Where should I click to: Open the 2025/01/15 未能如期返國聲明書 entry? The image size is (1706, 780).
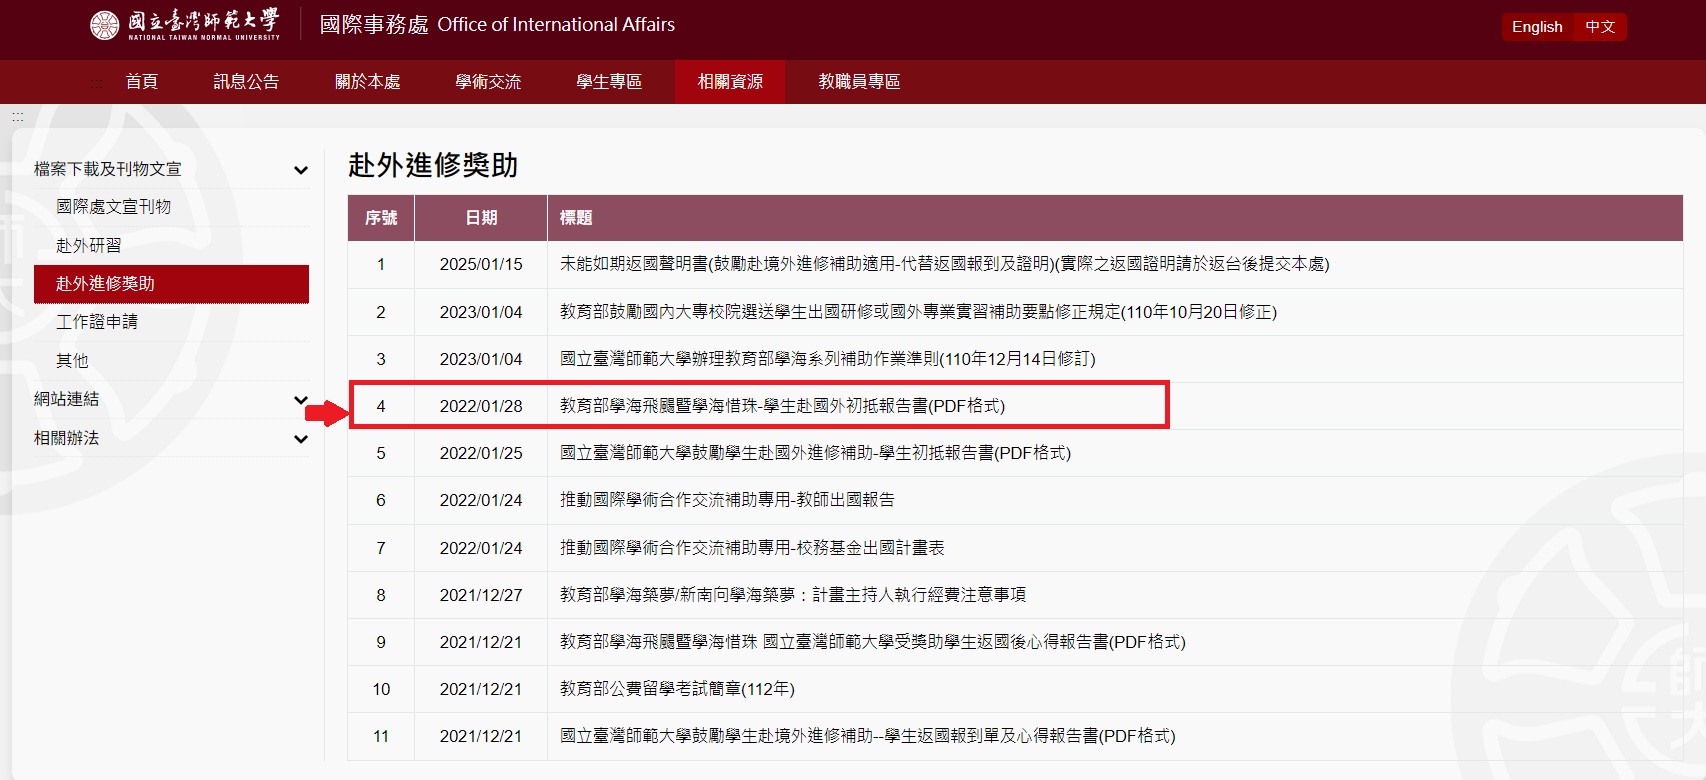944,265
